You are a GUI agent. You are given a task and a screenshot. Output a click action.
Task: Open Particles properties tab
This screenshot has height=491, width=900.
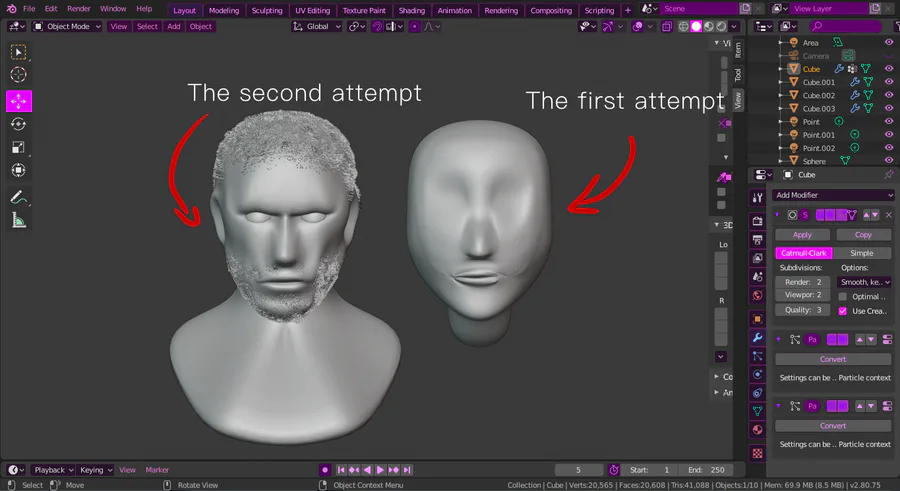tap(758, 356)
